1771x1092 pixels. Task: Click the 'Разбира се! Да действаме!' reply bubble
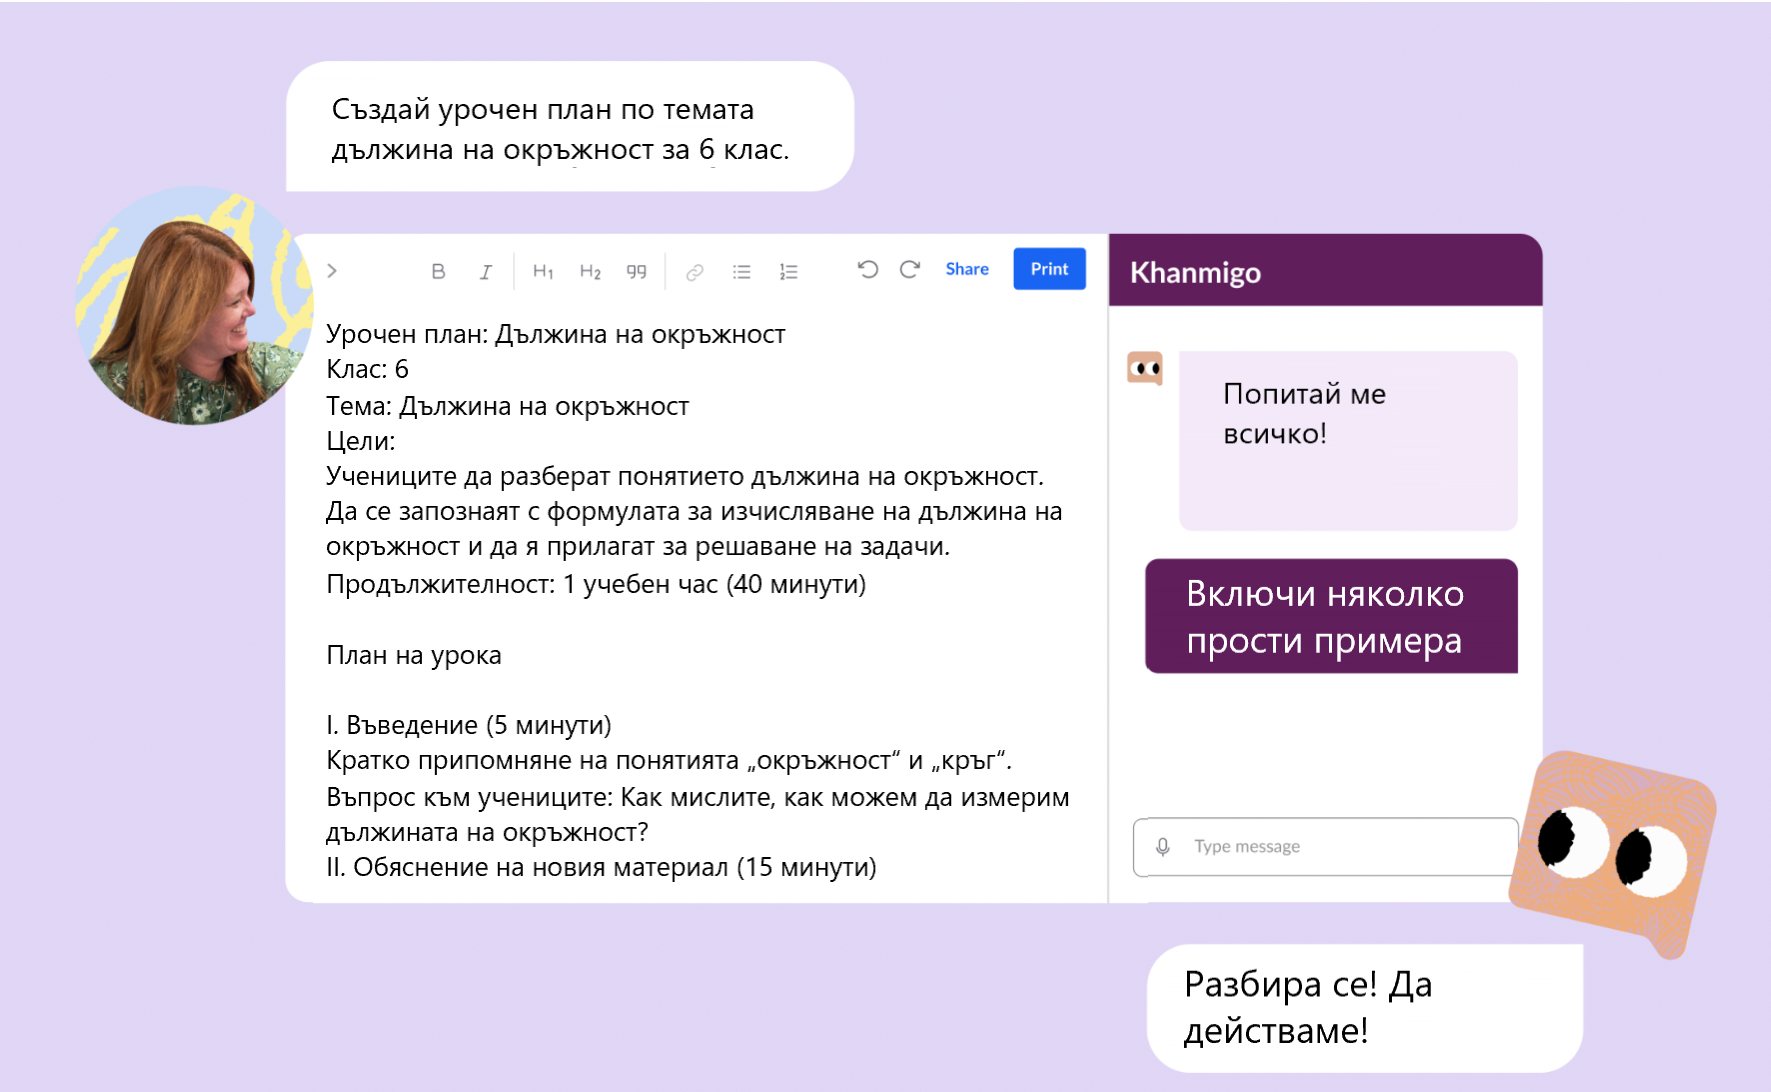click(x=1365, y=1008)
